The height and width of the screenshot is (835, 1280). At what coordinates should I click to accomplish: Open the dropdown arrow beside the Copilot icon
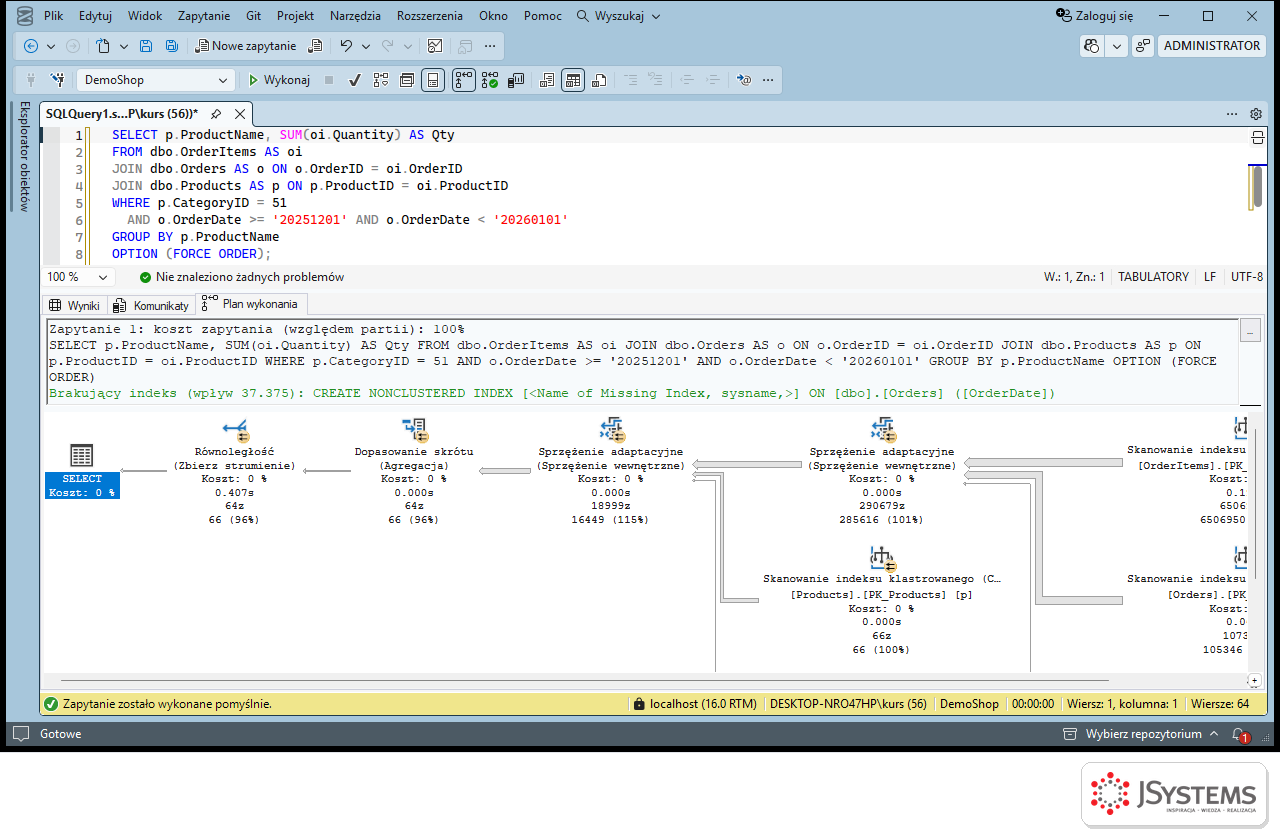pos(1117,46)
